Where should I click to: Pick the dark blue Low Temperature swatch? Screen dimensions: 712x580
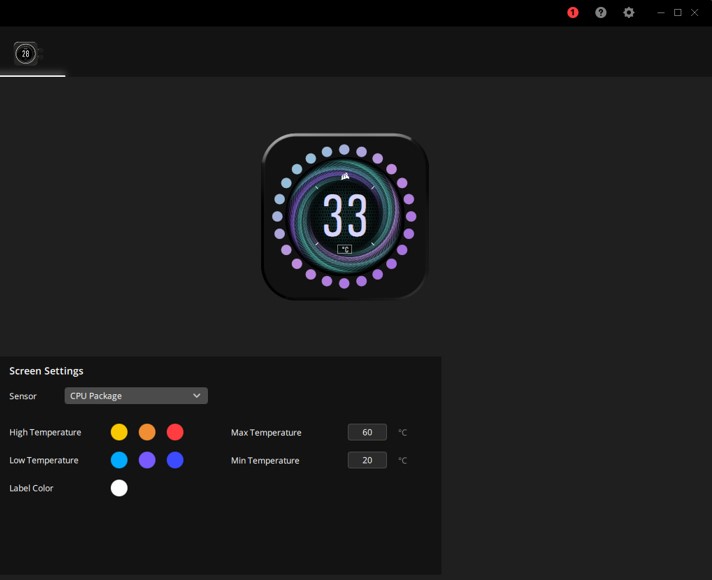pos(175,460)
